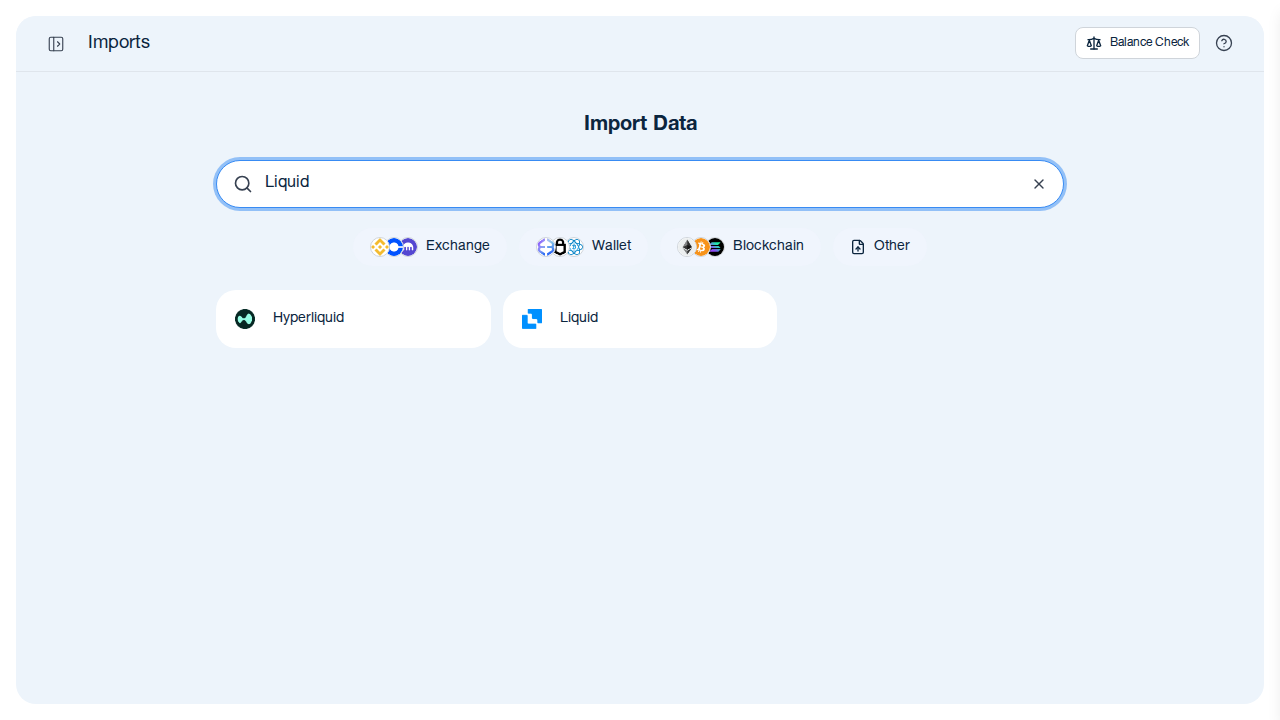Click the Liquid blue logo icon
Viewport: 1280px width, 720px height.
point(532,319)
